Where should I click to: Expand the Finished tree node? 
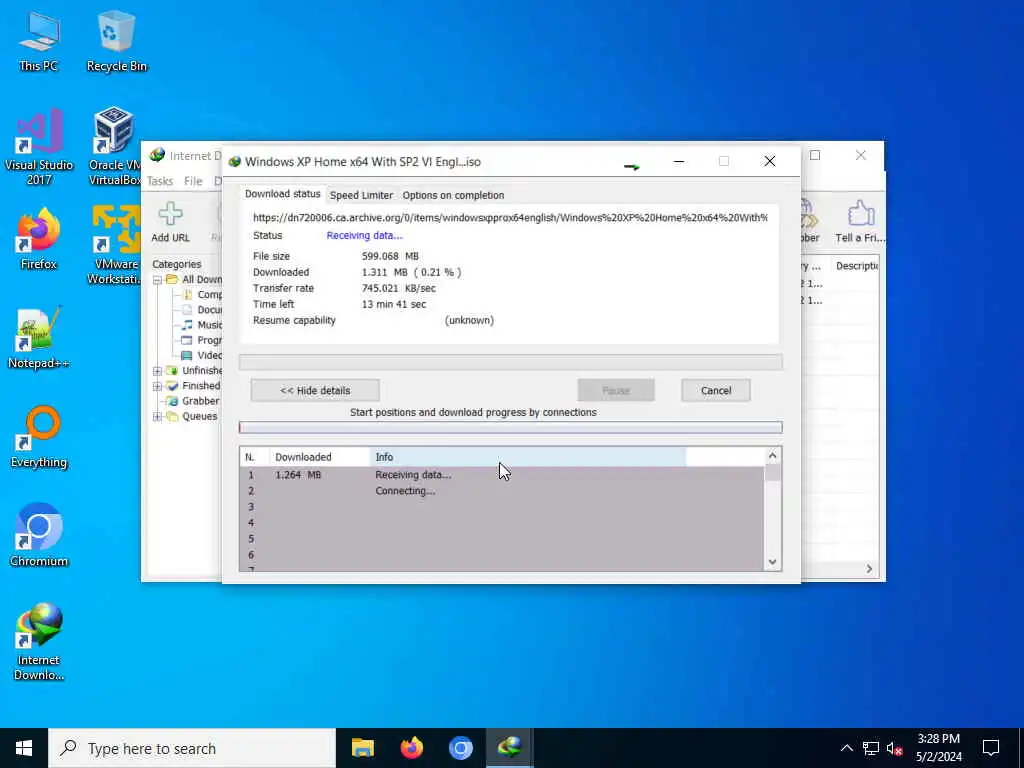pos(157,386)
